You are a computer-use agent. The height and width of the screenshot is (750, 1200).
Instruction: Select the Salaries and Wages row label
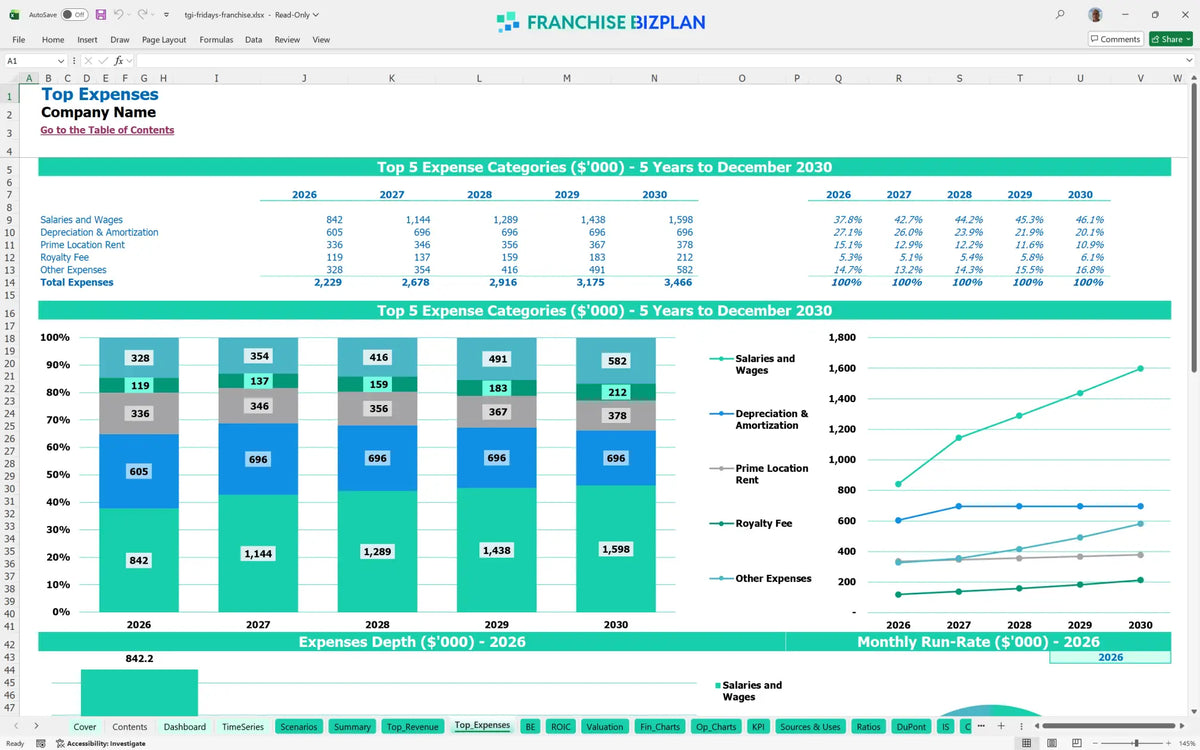tap(81, 220)
